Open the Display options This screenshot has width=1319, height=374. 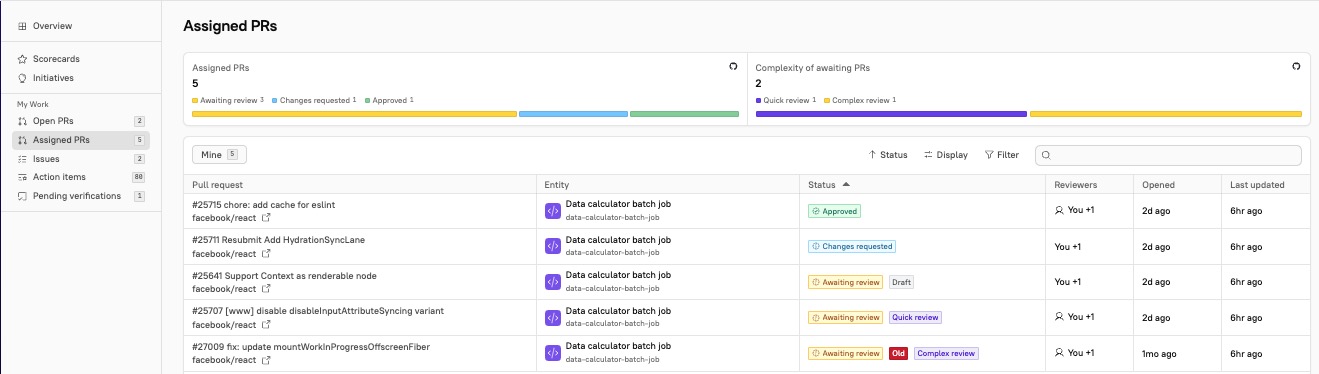point(945,155)
